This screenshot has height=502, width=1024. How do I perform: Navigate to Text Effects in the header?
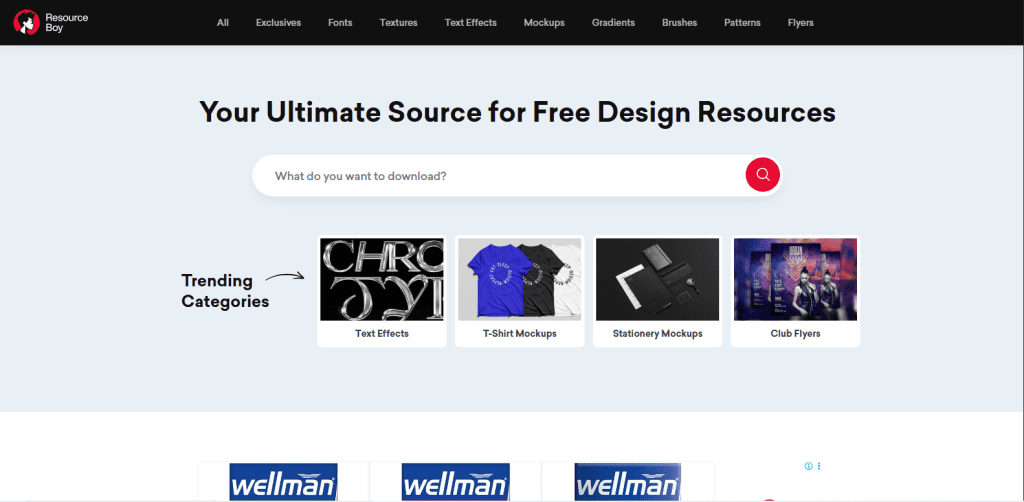pyautogui.click(x=470, y=23)
